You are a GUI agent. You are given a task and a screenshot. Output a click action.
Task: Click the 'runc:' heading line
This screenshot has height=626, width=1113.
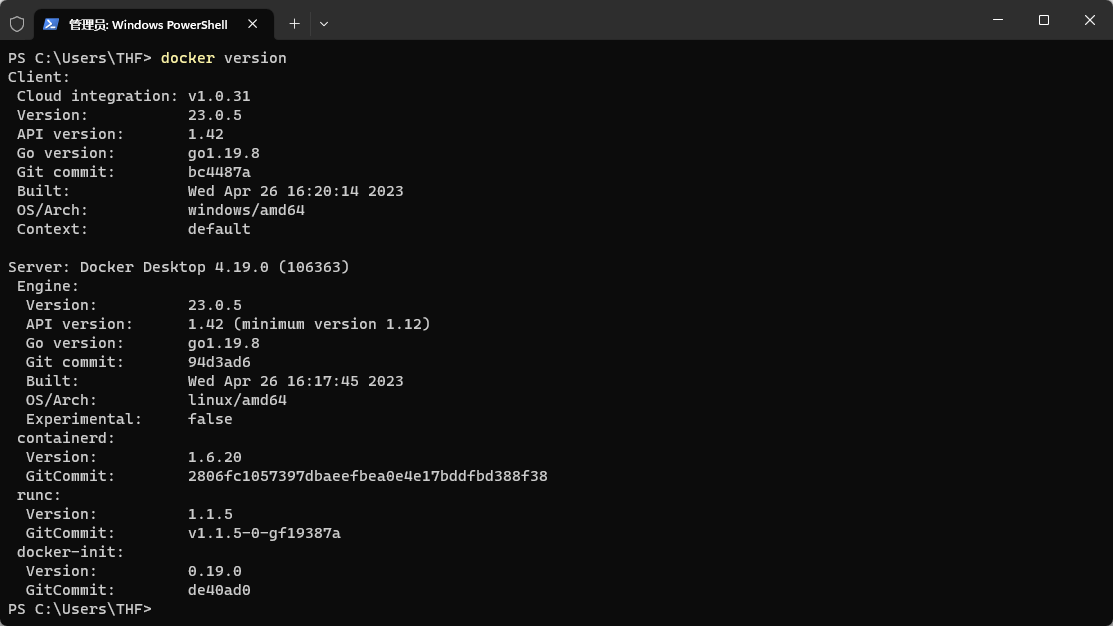pos(39,495)
